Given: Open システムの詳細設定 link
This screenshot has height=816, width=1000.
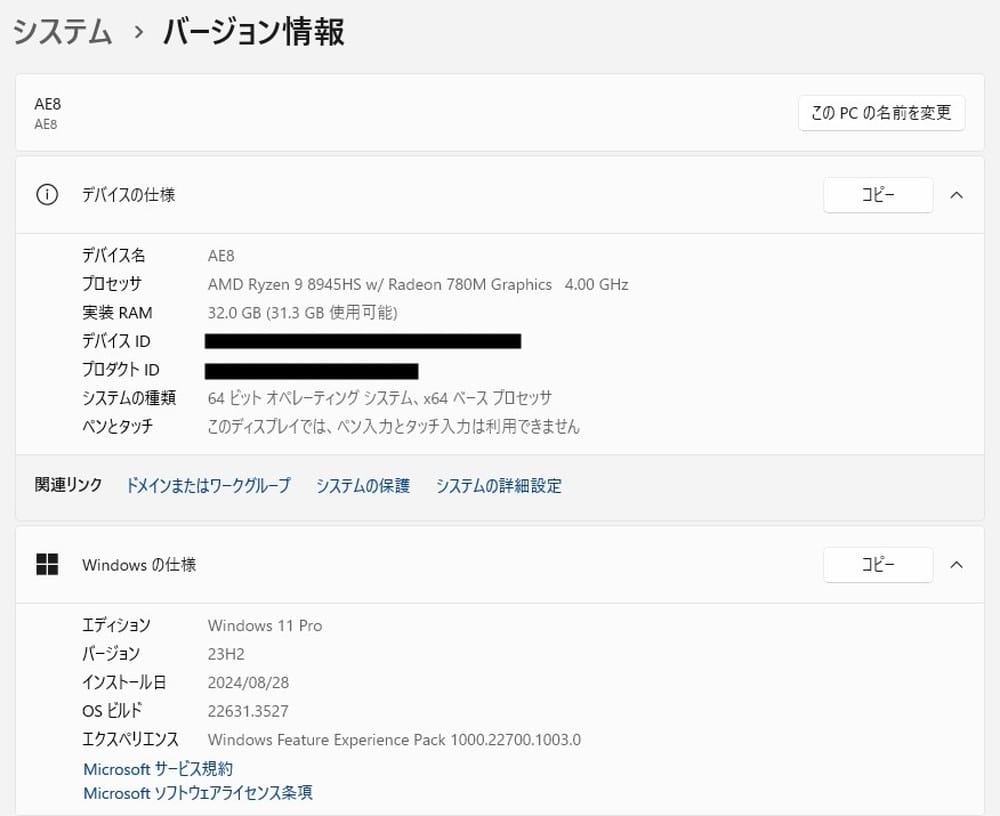Looking at the screenshot, I should tap(498, 486).
